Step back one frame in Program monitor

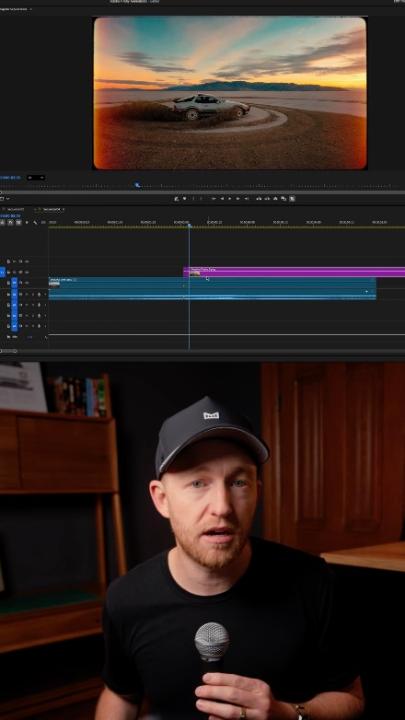222,198
